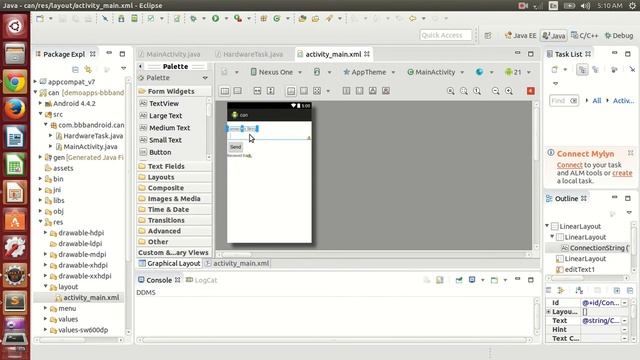Image resolution: width=640 pixels, height=360 pixels.
Task: Select HardwareTask.java in Package Explorer
Action: (93, 136)
